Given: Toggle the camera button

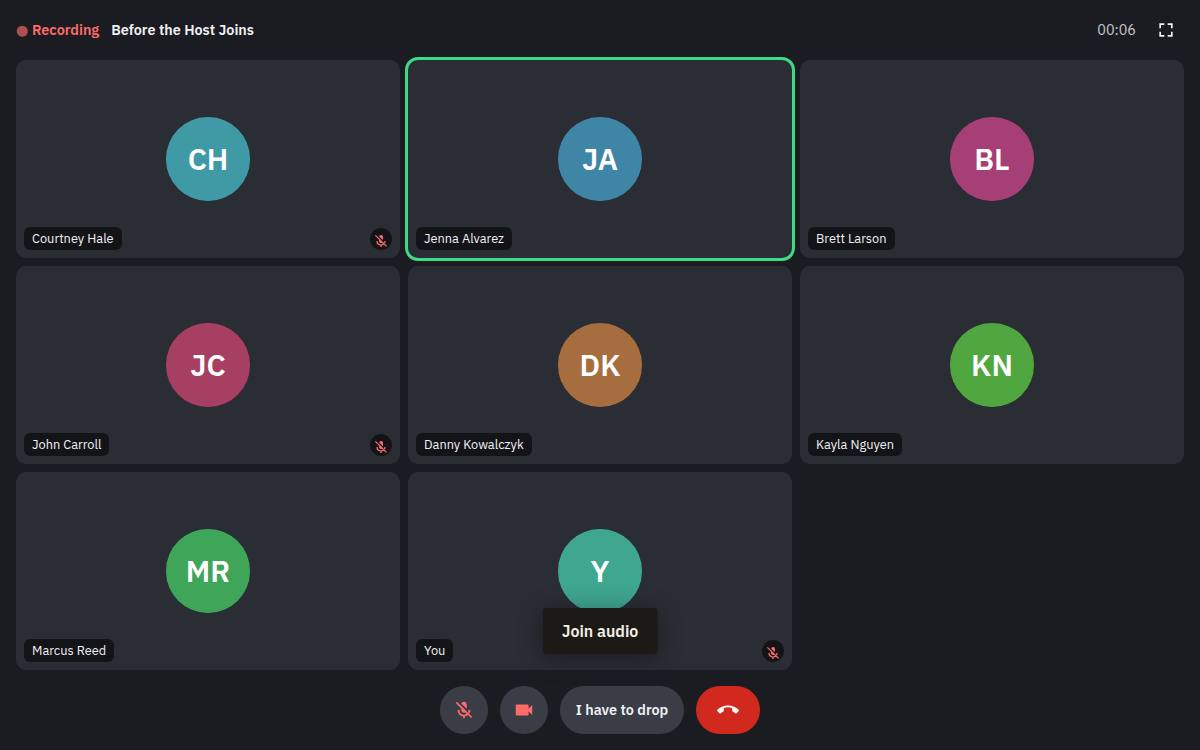Looking at the screenshot, I should 524,710.
